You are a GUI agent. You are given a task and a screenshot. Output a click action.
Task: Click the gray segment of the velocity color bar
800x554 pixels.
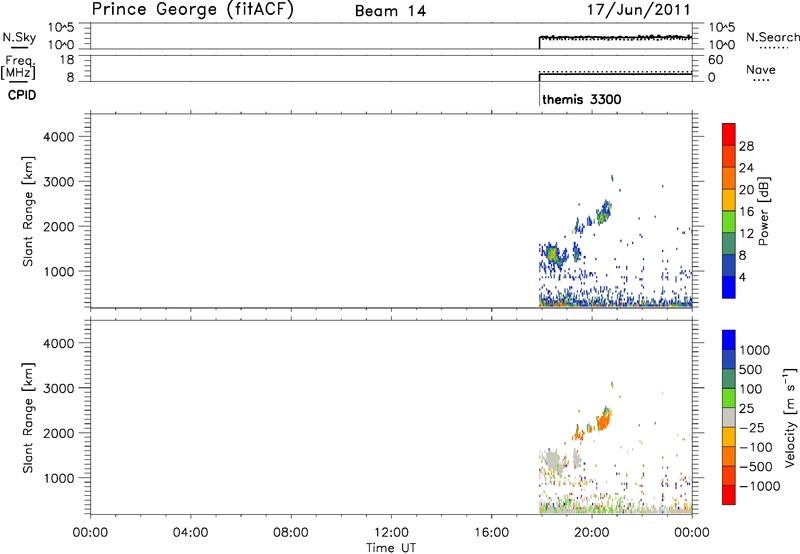click(729, 418)
